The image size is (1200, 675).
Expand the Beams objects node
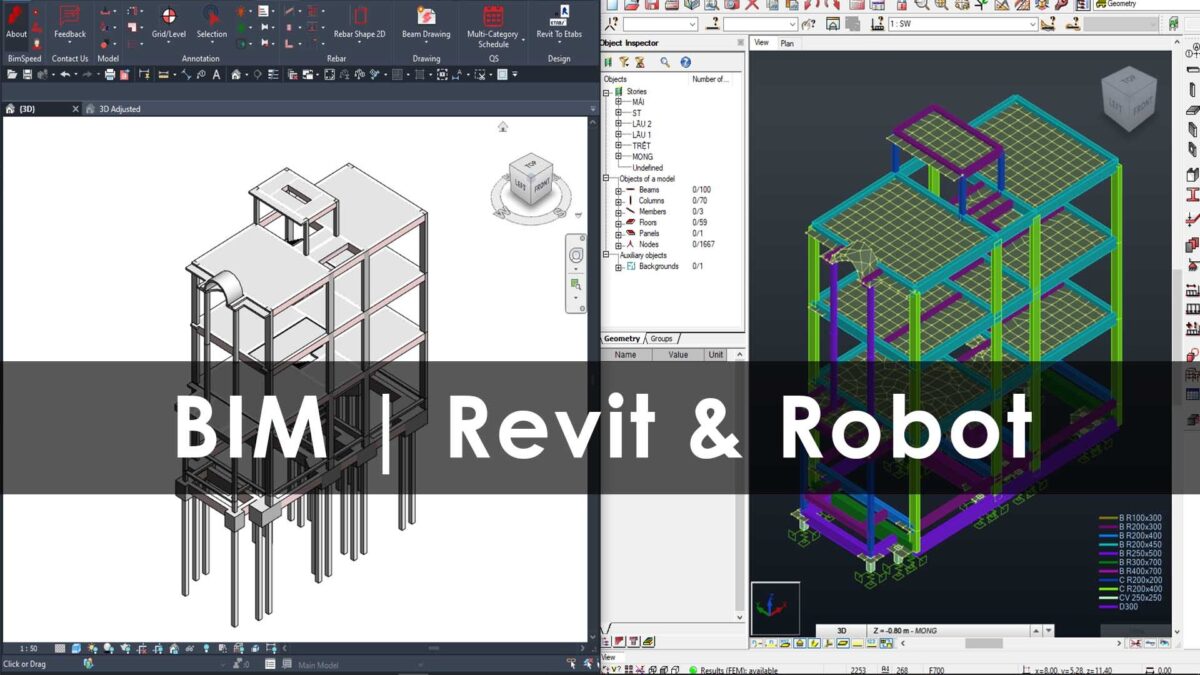[619, 190]
